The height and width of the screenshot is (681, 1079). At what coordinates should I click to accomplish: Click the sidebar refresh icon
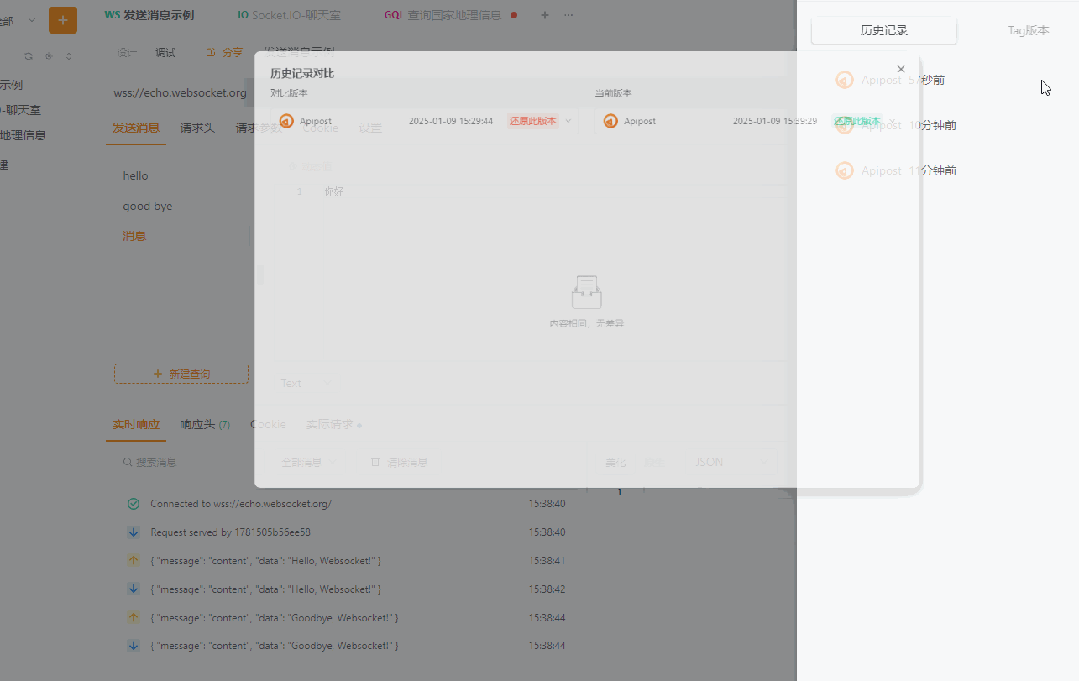(x=28, y=56)
